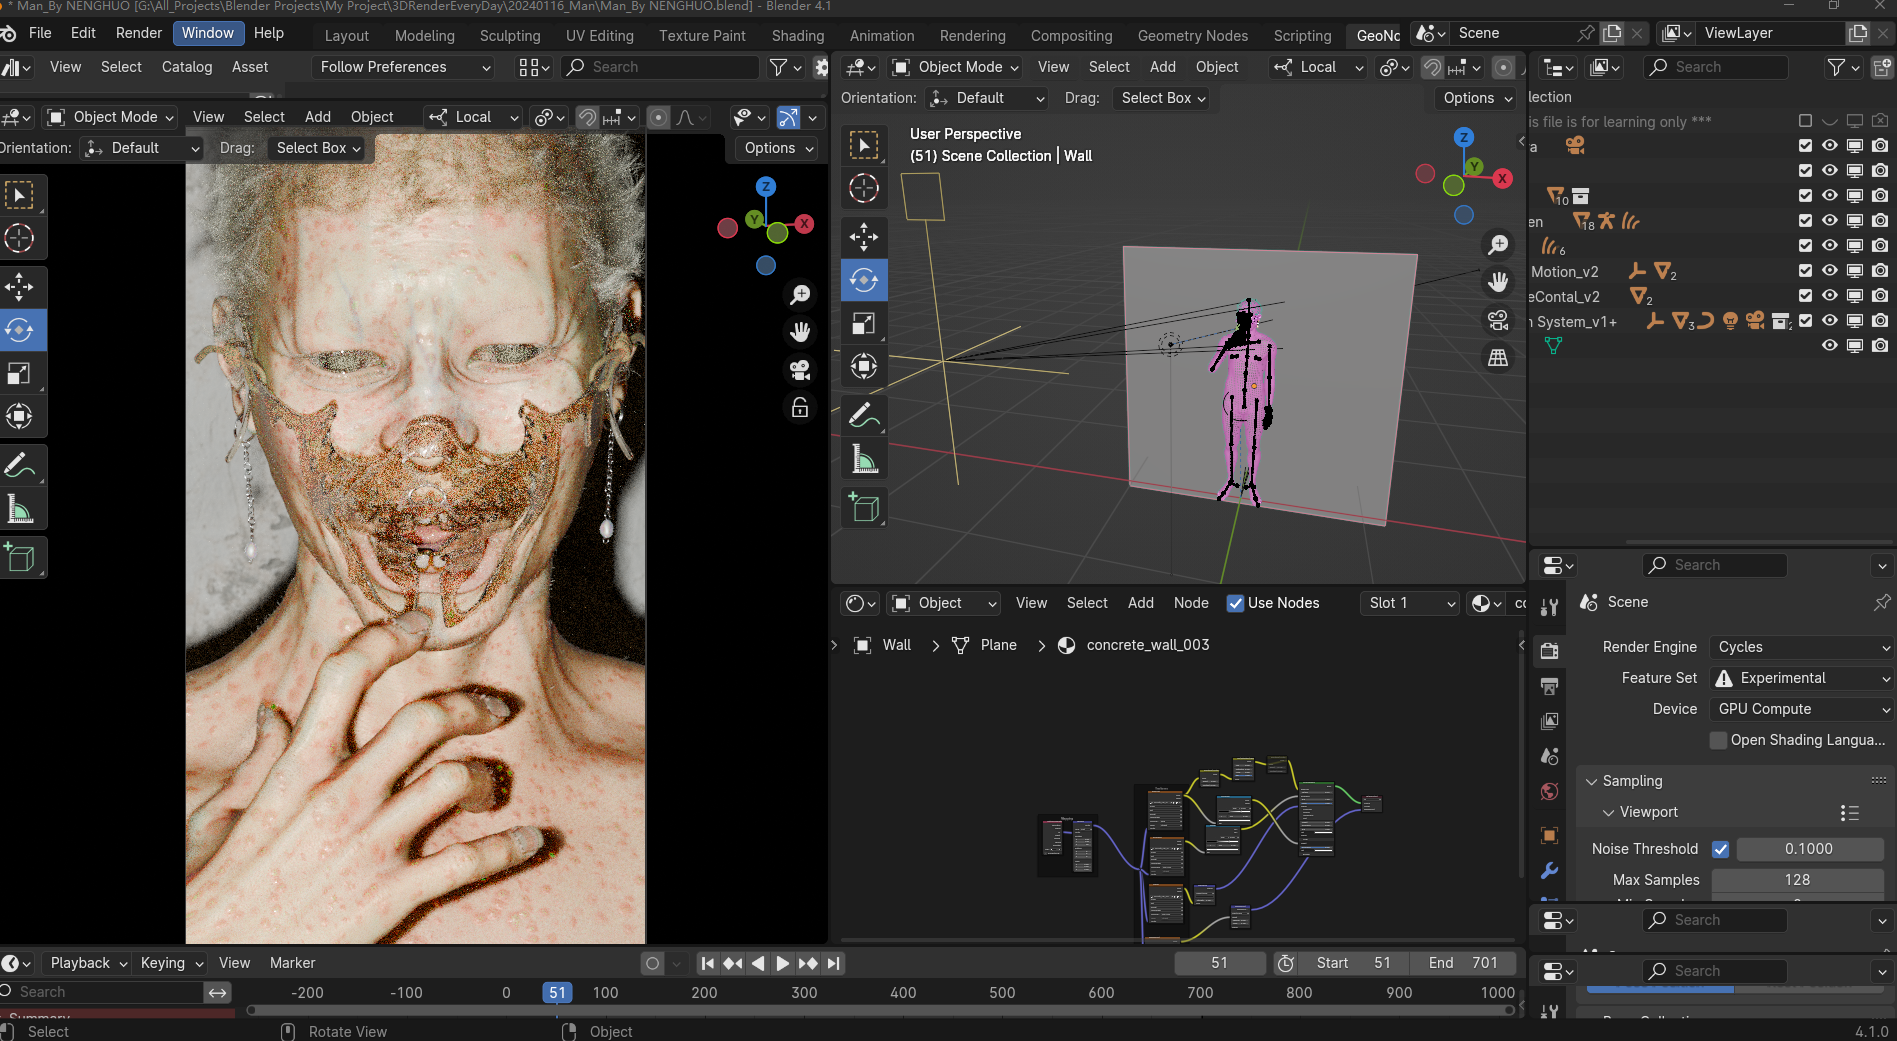Uncheck the exclude checkbox for eContal_v2 row
The width and height of the screenshot is (1897, 1041).
(1805, 296)
